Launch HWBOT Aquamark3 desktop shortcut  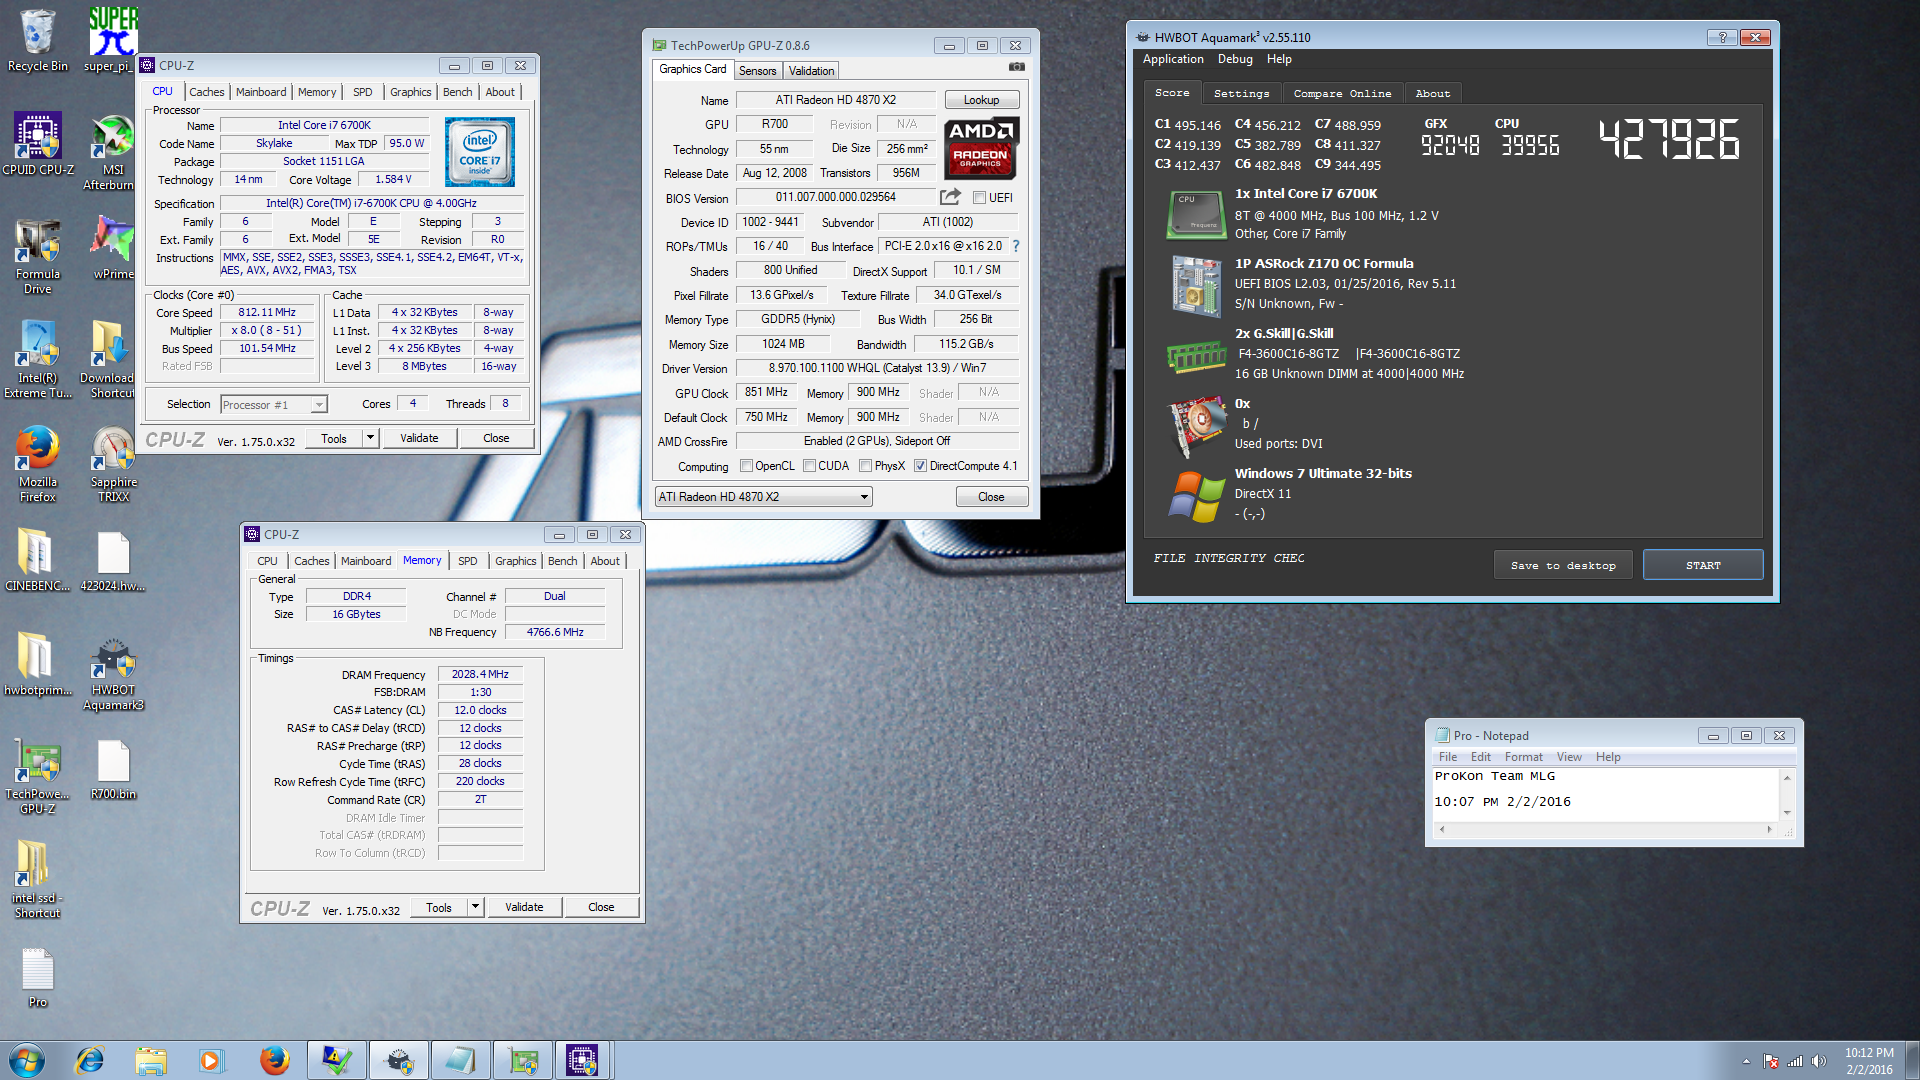tap(113, 672)
